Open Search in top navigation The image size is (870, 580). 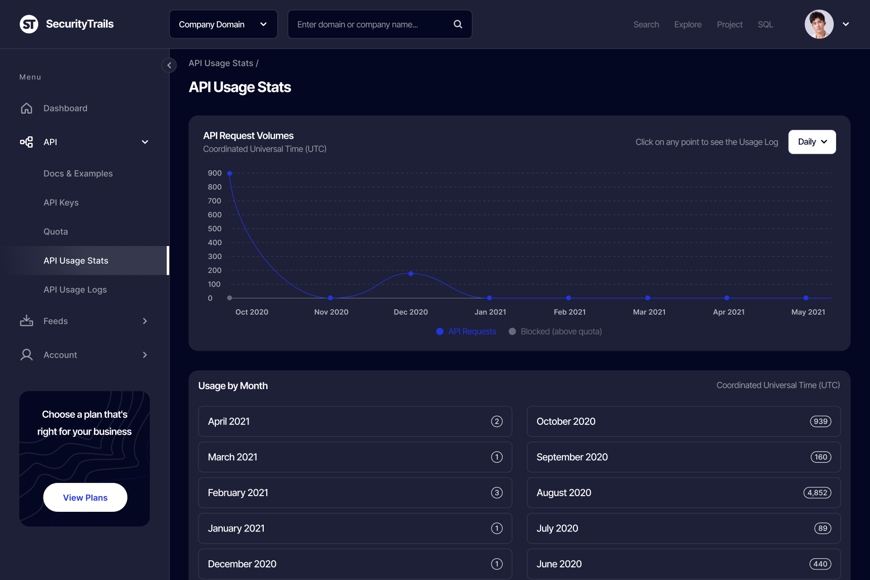[x=646, y=24]
